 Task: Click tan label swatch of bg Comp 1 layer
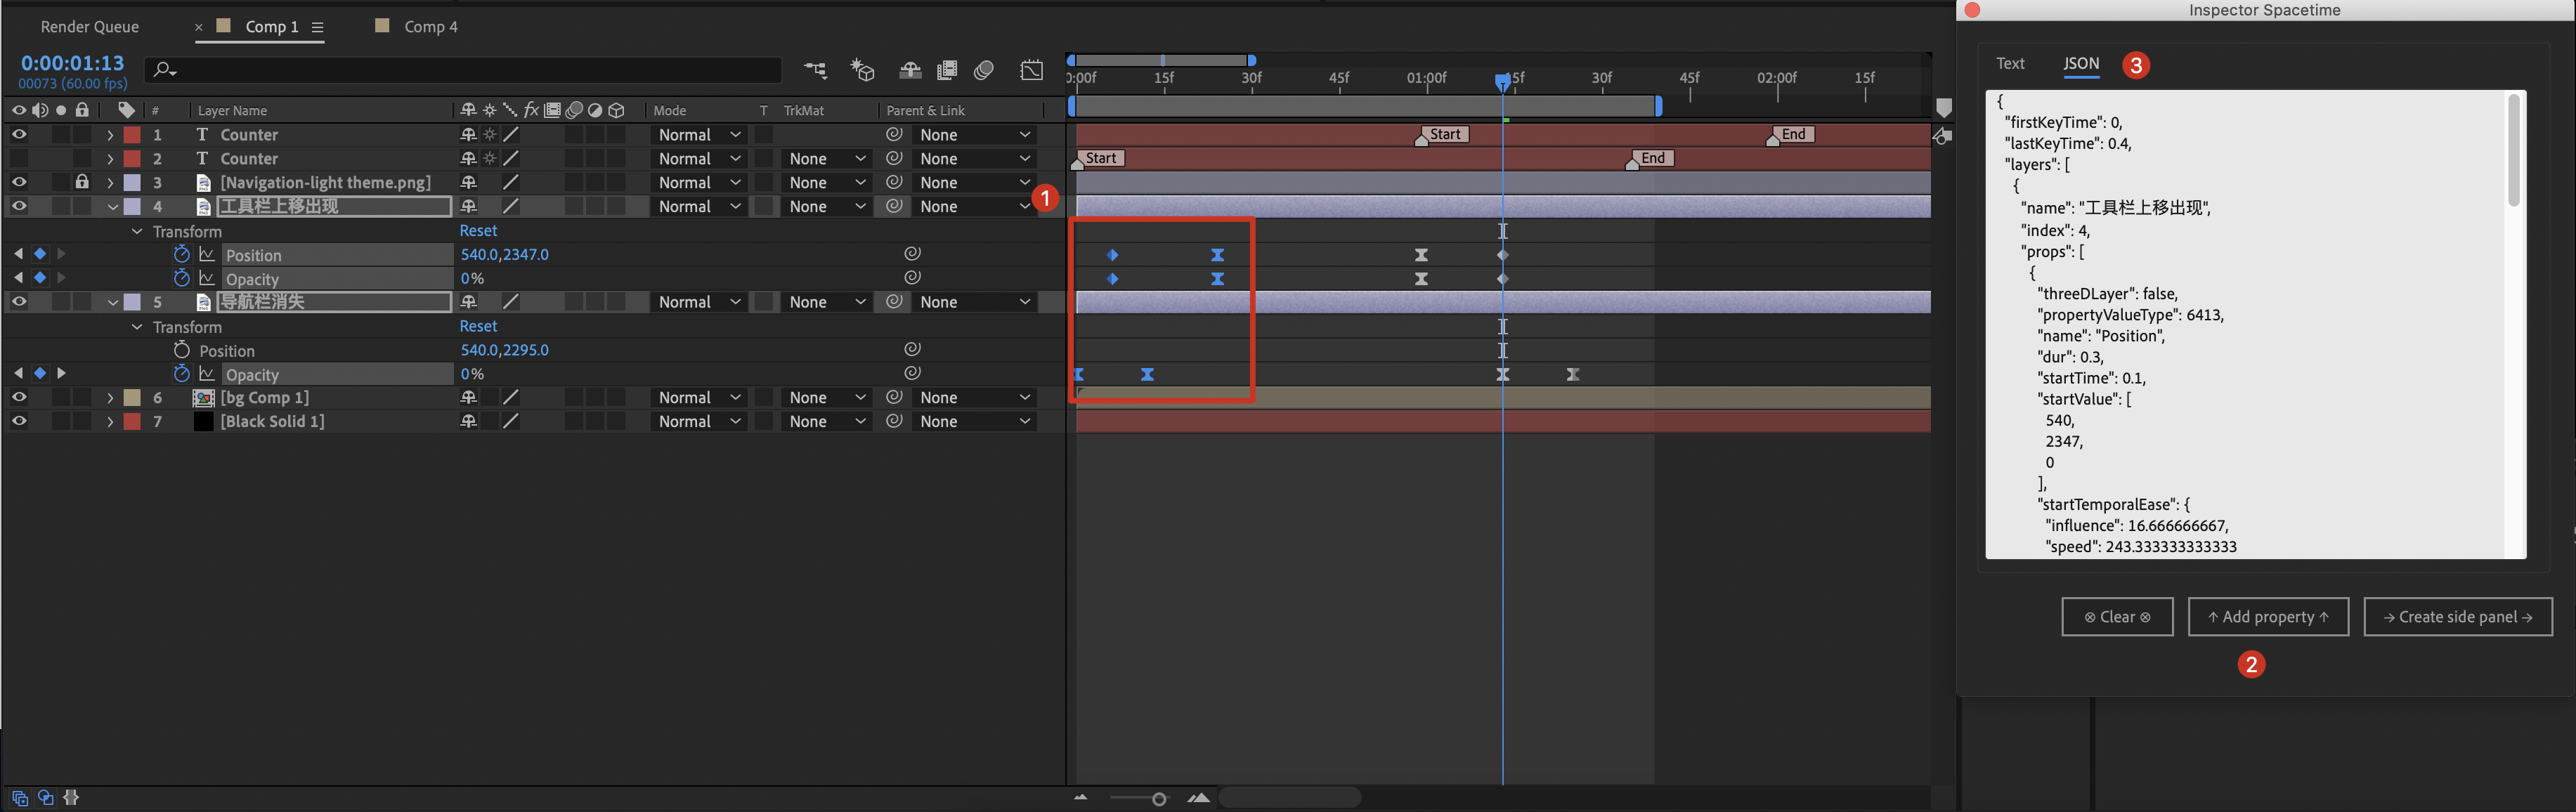(x=132, y=398)
